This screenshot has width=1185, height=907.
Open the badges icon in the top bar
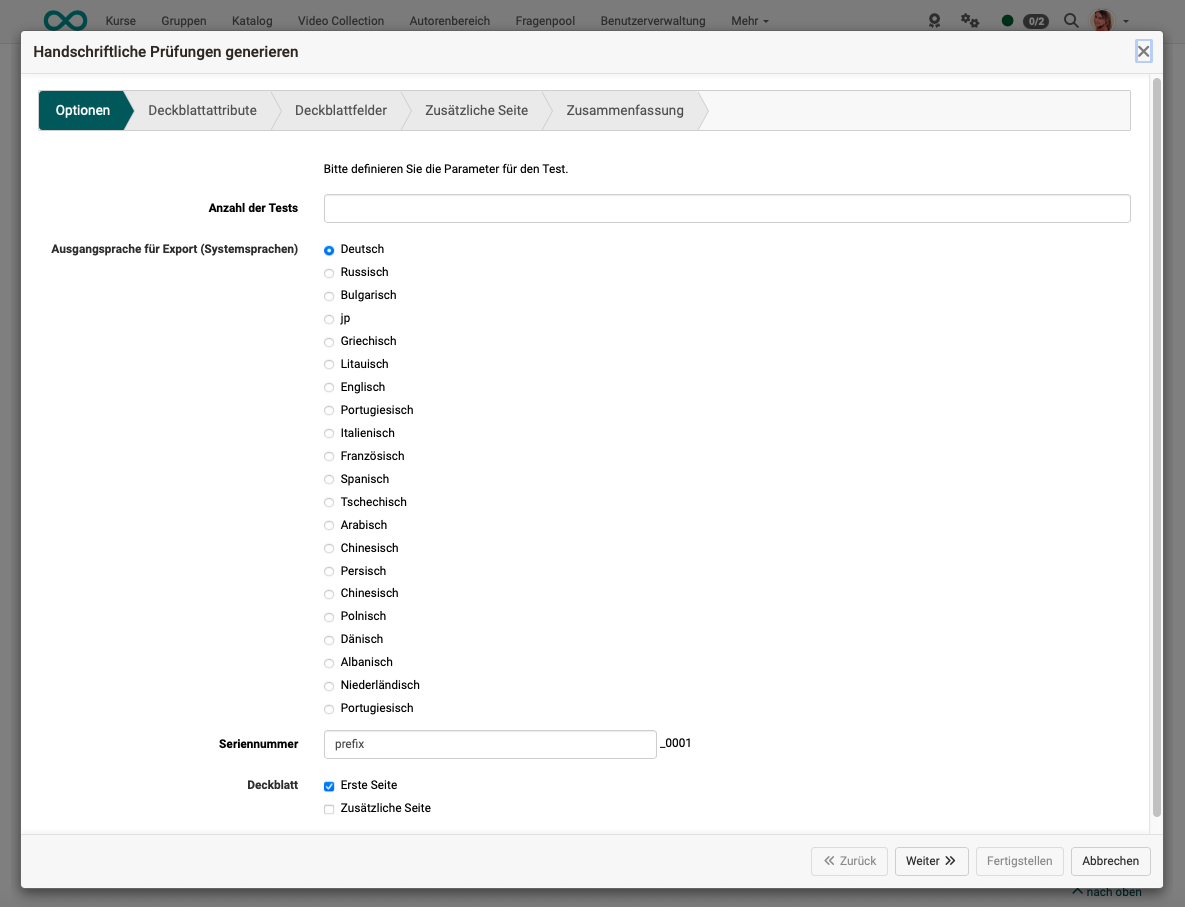tap(934, 19)
